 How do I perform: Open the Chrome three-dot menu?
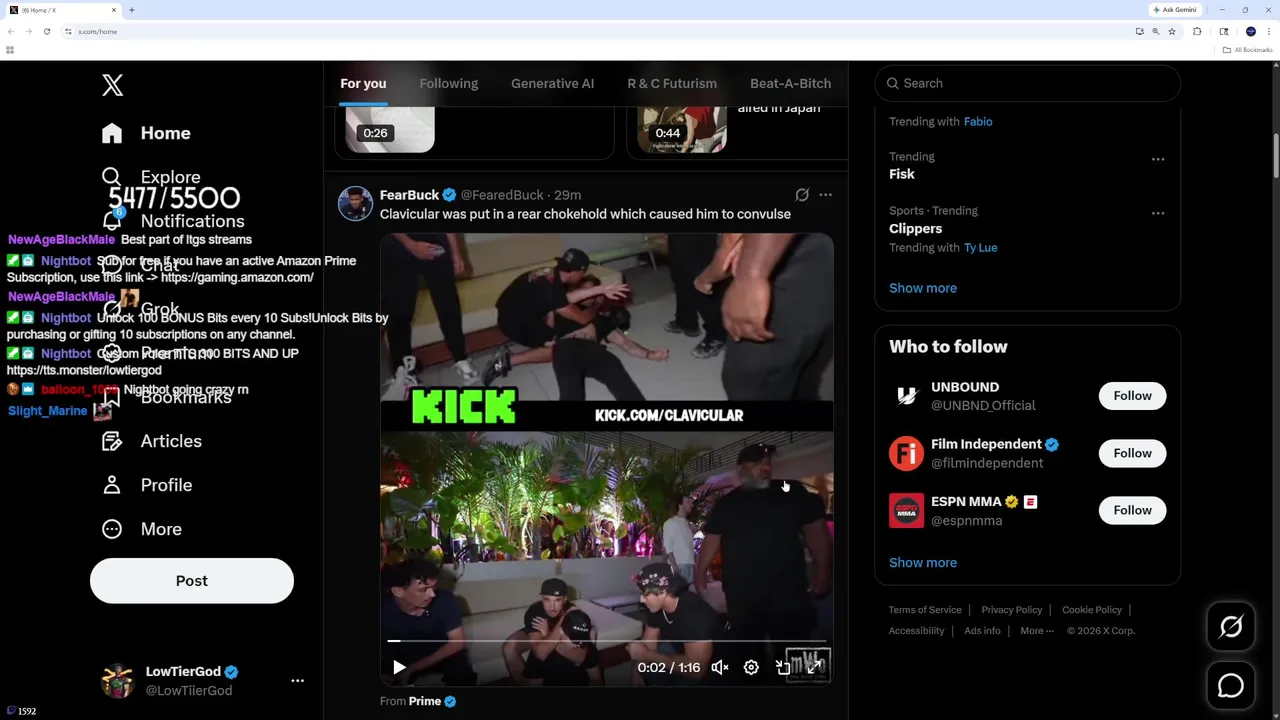[1268, 31]
